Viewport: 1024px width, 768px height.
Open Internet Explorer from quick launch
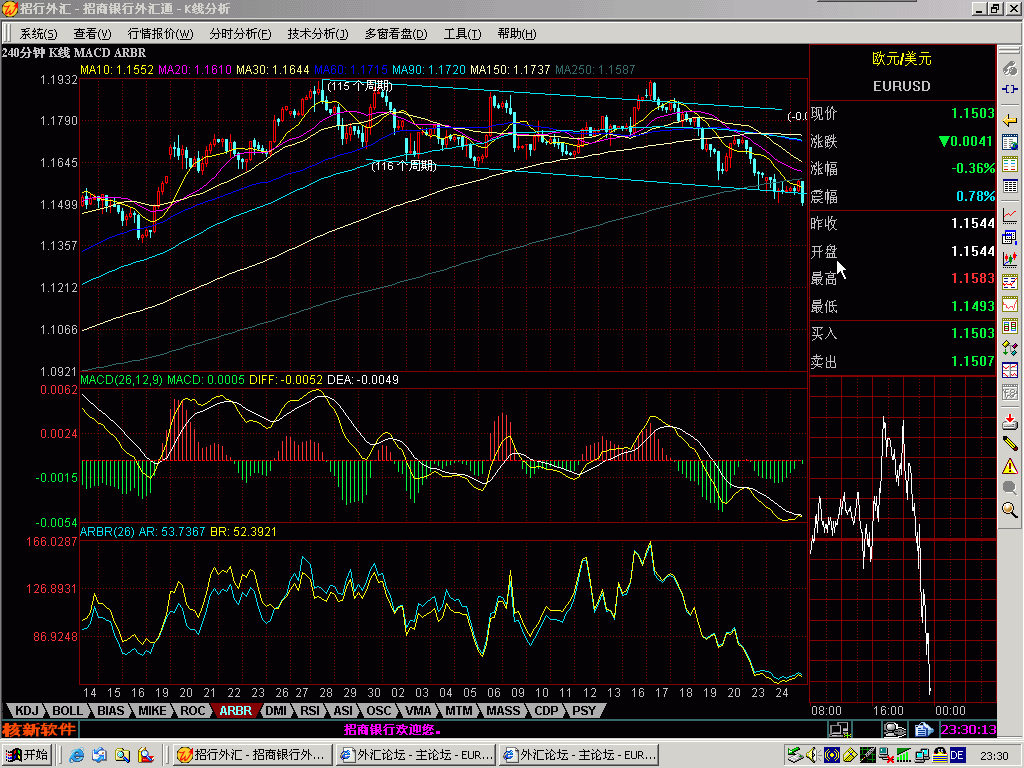(76, 756)
